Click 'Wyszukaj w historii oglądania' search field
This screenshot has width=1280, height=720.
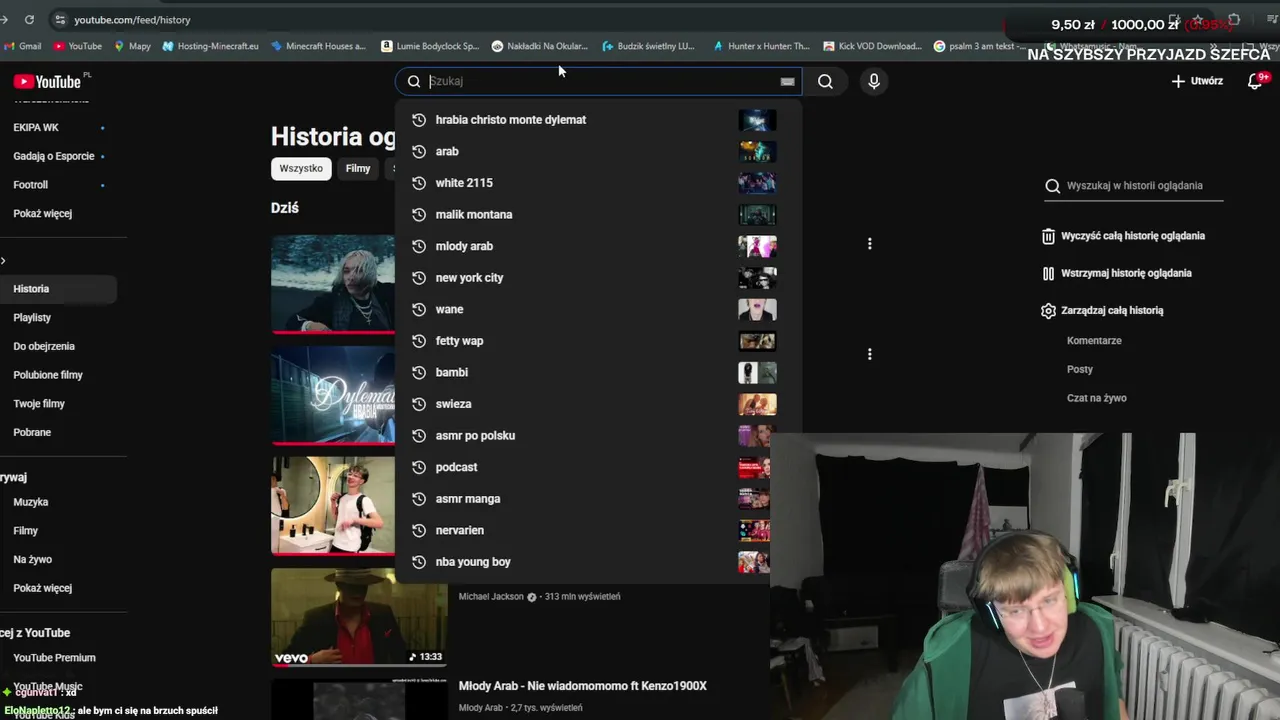1134,186
